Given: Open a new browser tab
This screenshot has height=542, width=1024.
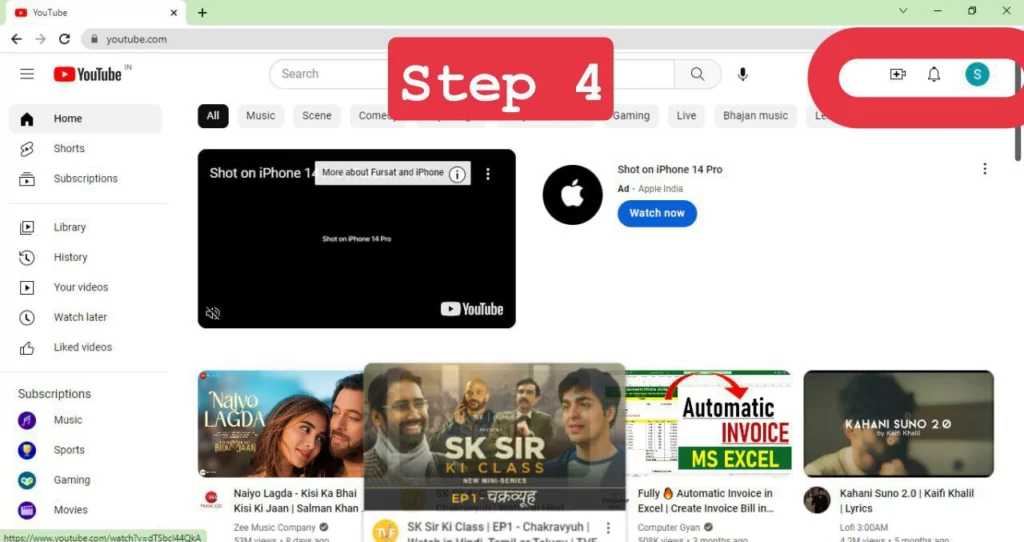Looking at the screenshot, I should [x=202, y=12].
